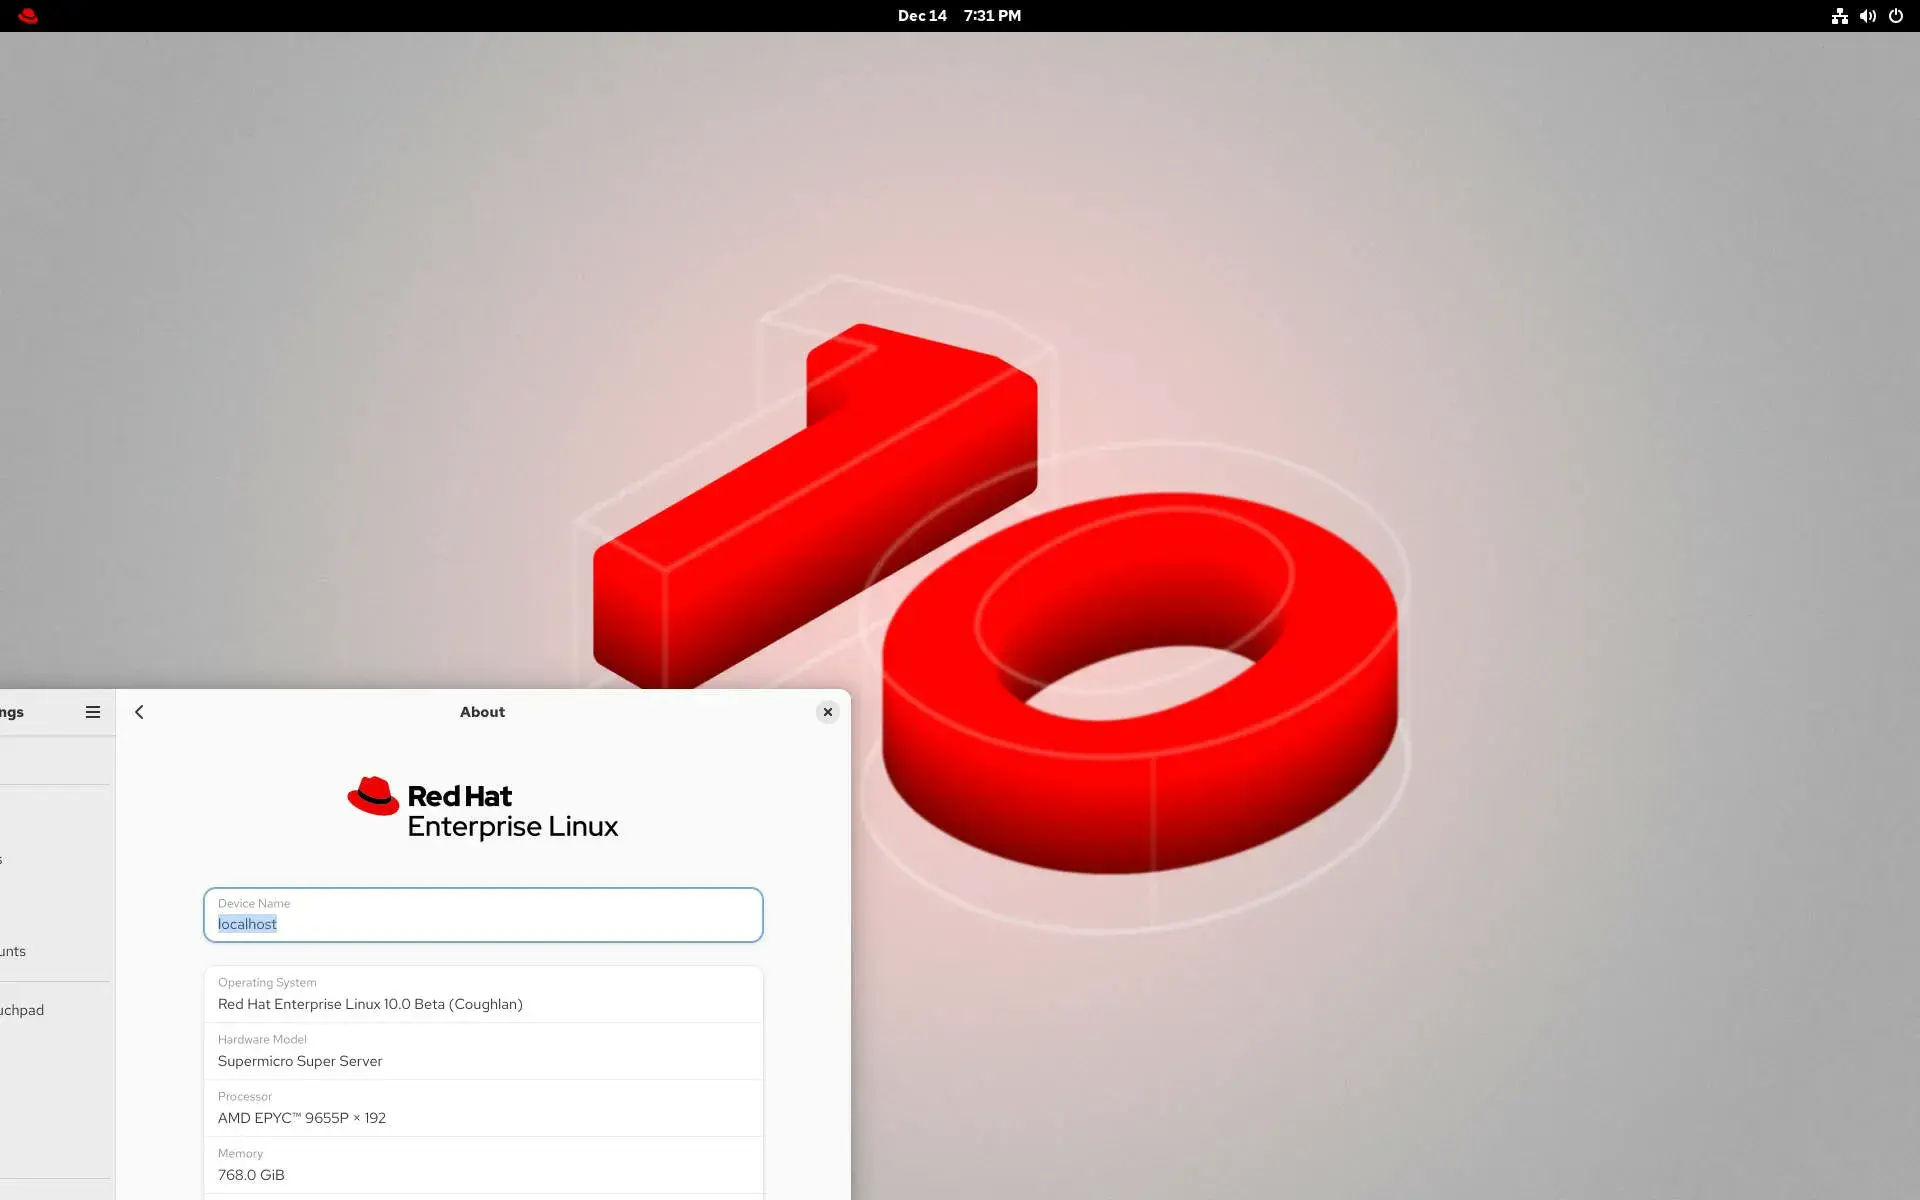Click the Enterprise Linux logo text

pos(512,827)
